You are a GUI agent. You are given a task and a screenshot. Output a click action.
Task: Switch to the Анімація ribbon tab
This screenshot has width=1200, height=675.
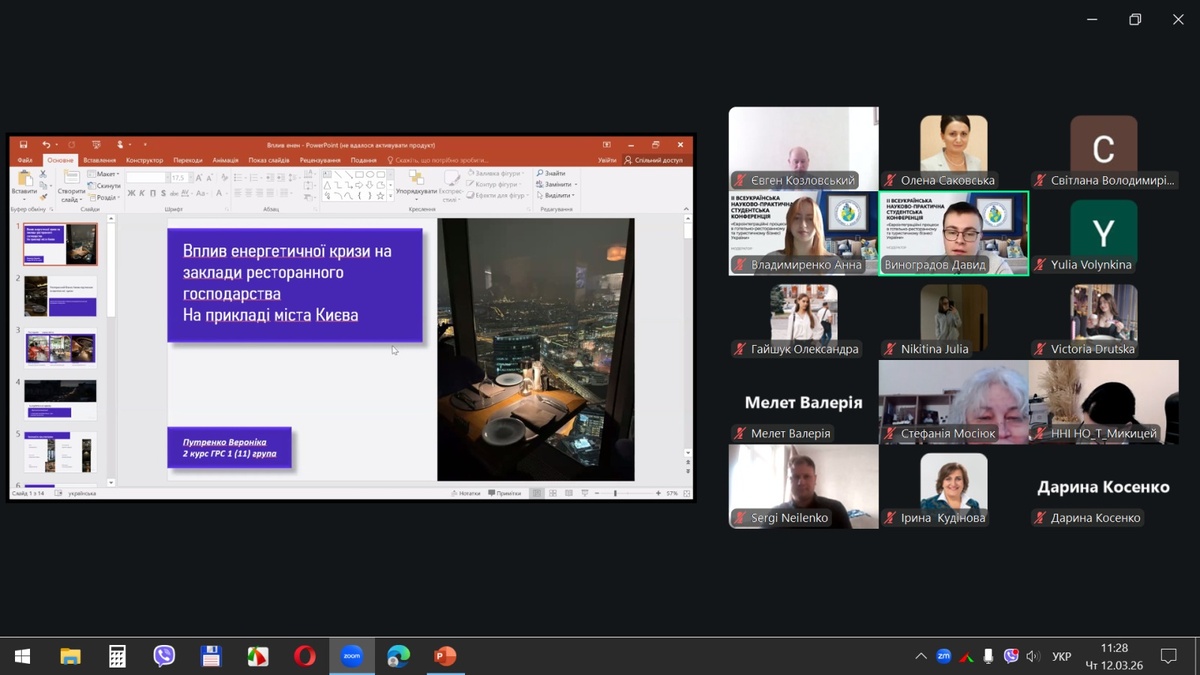point(225,160)
